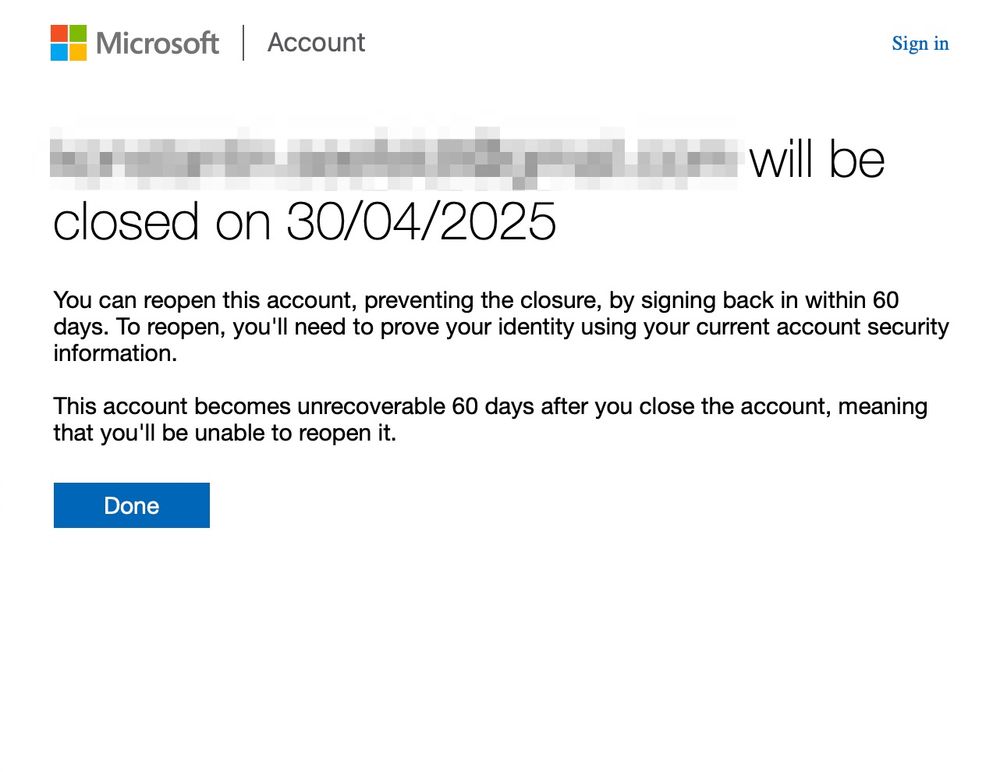Click the blue Done button label text

pyautogui.click(x=130, y=505)
